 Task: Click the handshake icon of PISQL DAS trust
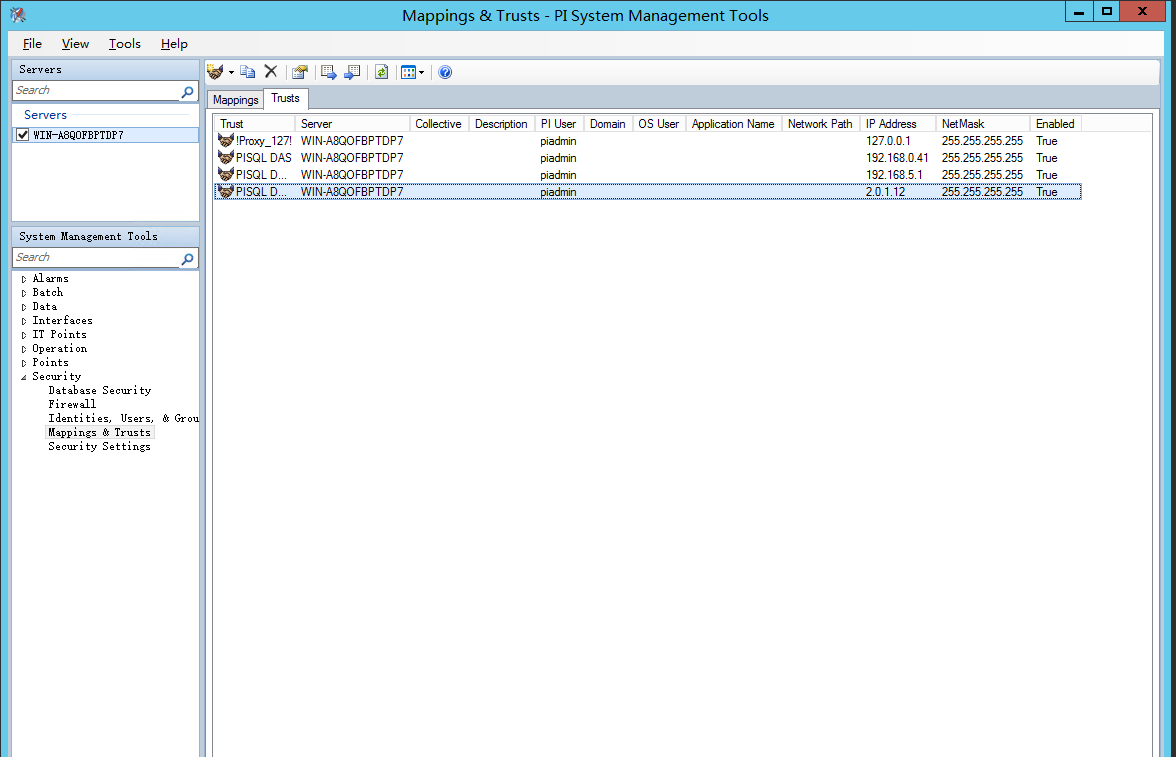pyautogui.click(x=226, y=158)
